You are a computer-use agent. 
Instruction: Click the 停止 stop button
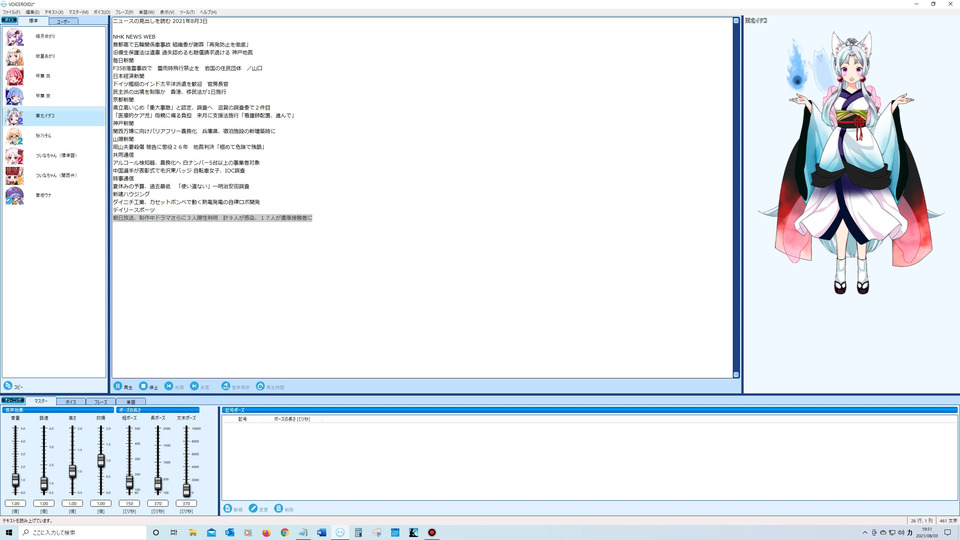click(x=149, y=386)
